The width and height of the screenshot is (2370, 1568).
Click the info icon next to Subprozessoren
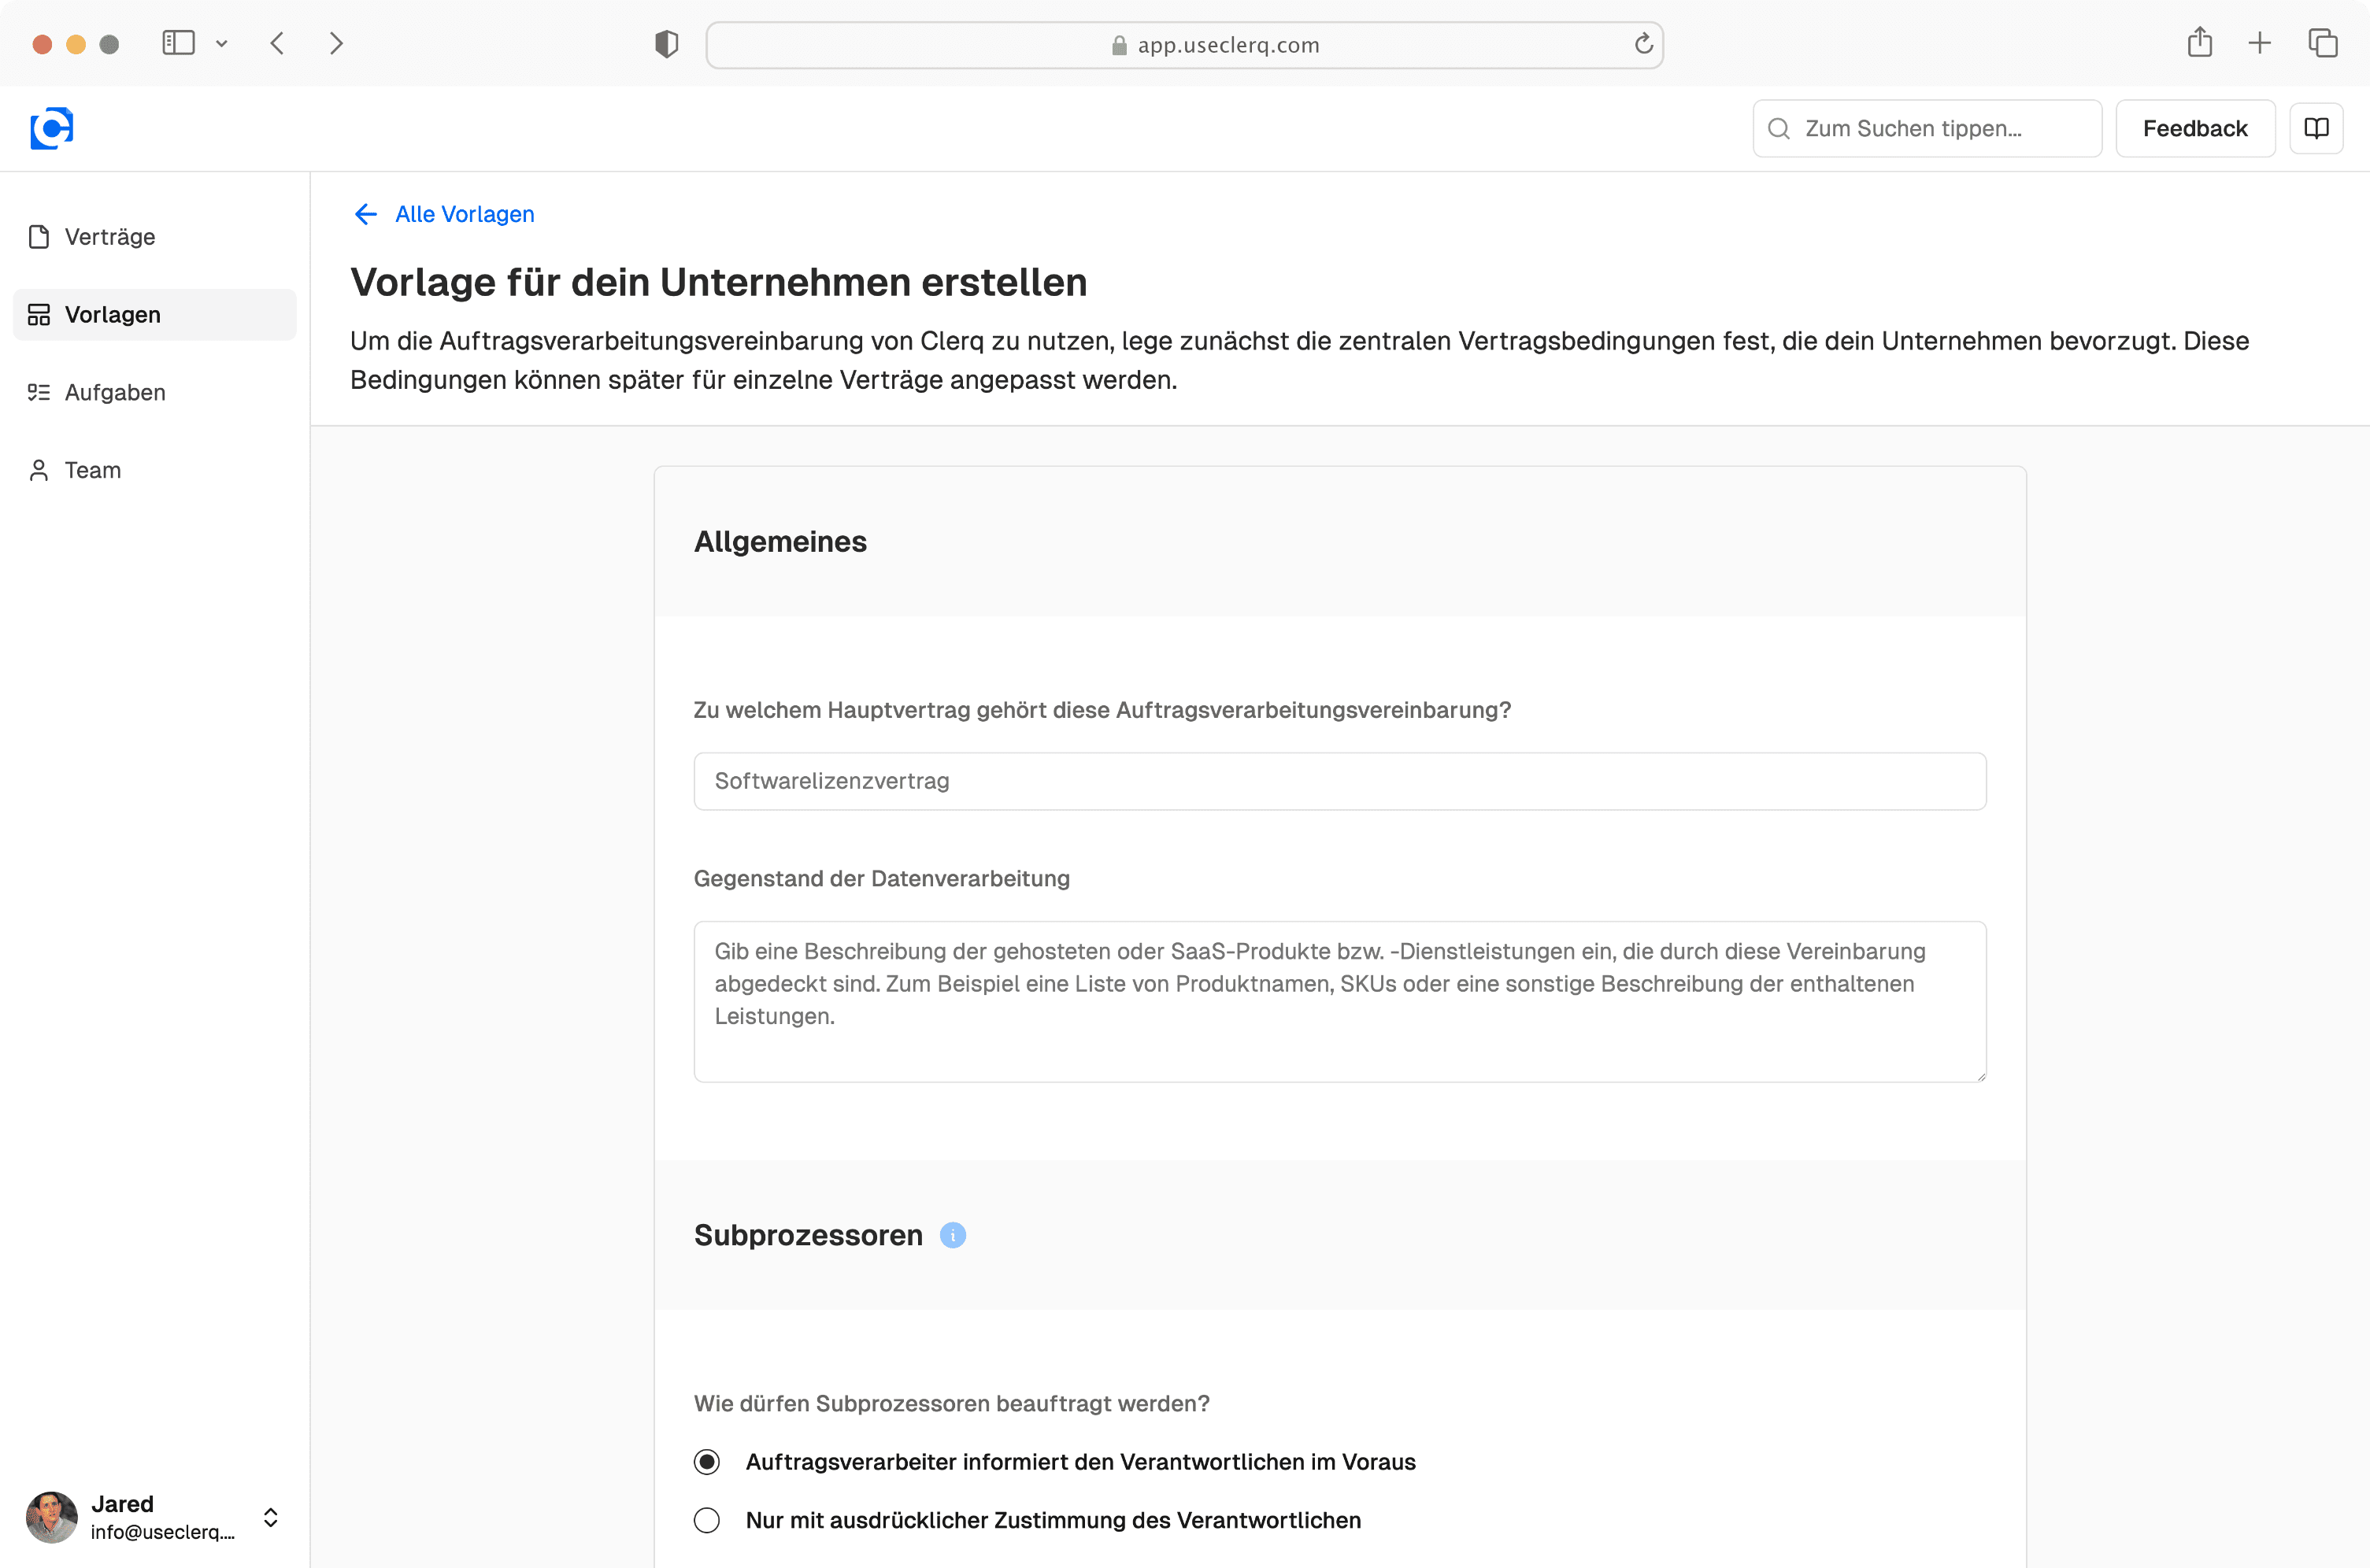point(952,1235)
